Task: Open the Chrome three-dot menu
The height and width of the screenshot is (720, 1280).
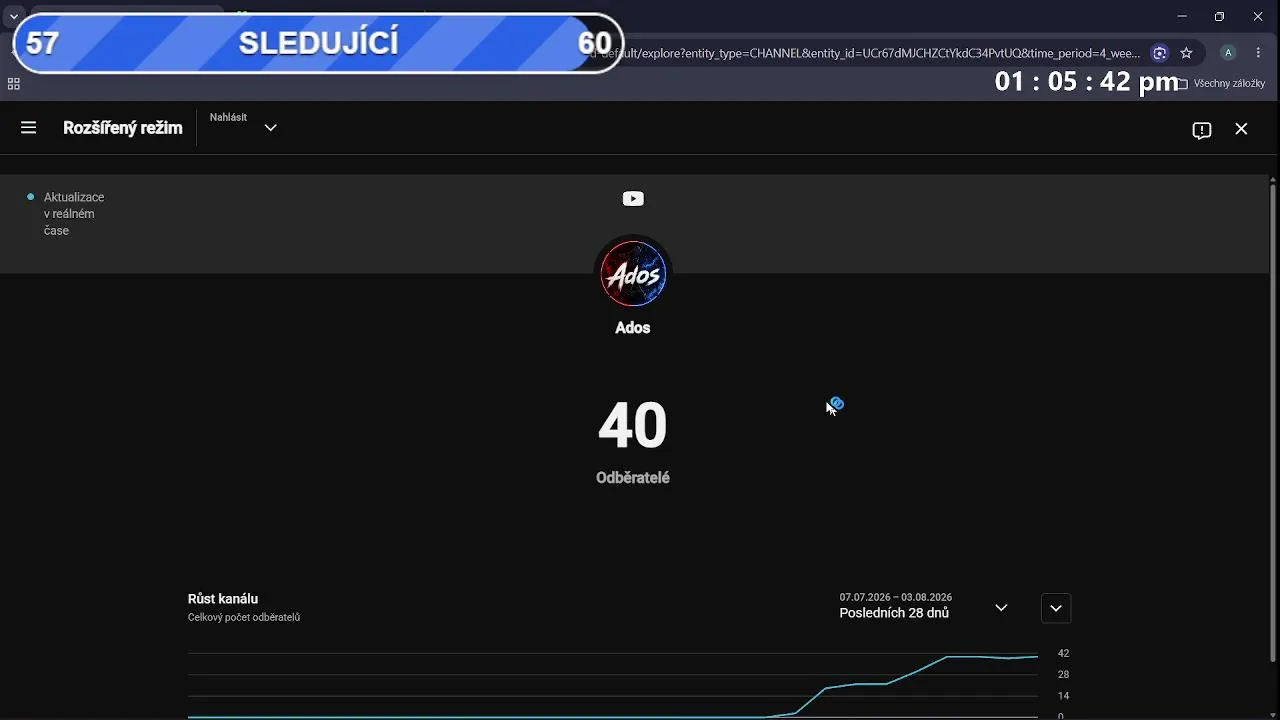Action: tap(1258, 53)
